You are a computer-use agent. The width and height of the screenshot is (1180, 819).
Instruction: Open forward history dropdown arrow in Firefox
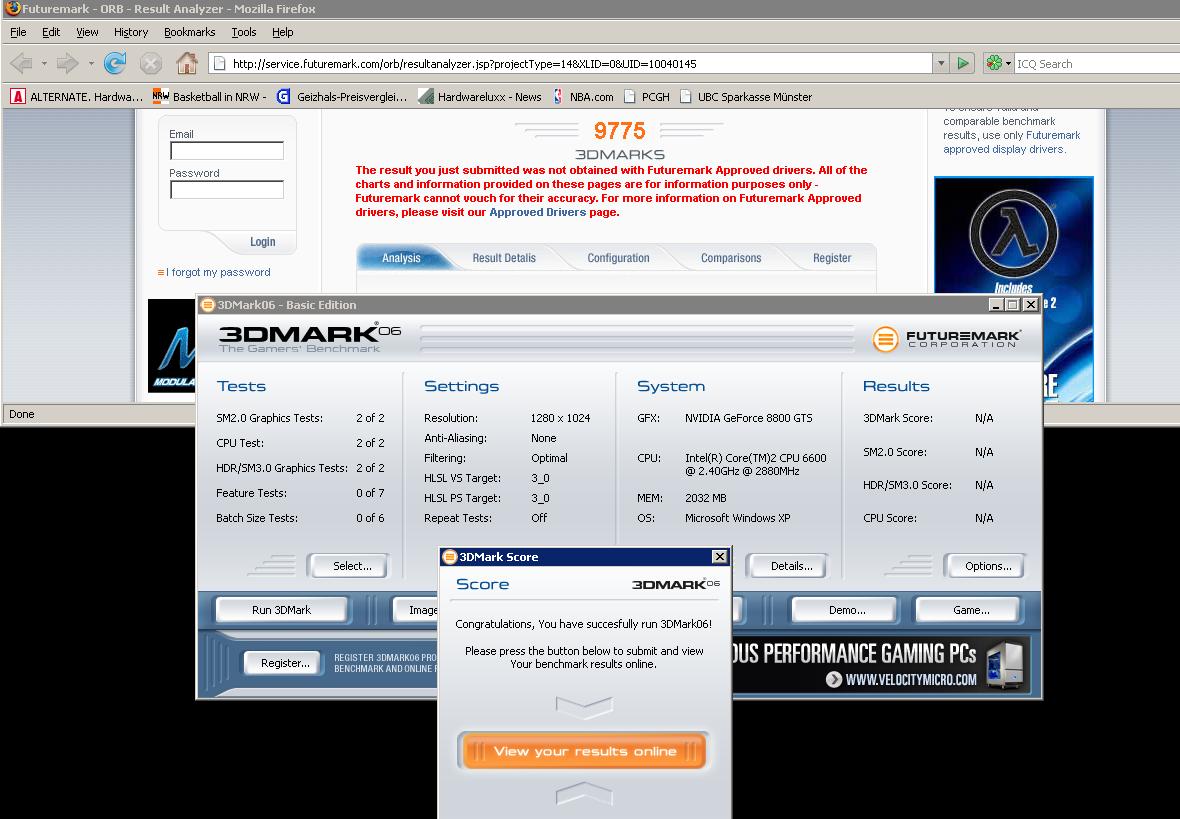(x=91, y=63)
